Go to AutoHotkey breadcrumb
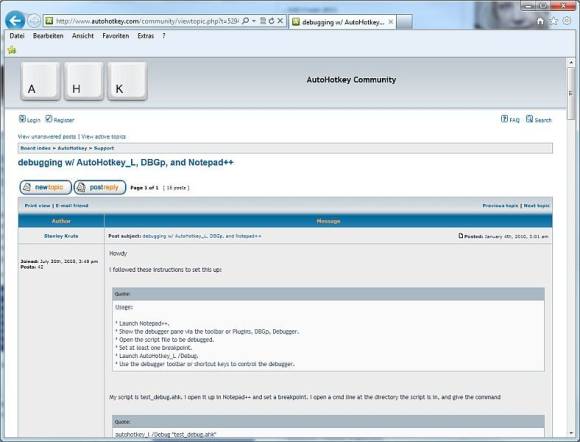The height and width of the screenshot is (442, 580). [x=72, y=148]
